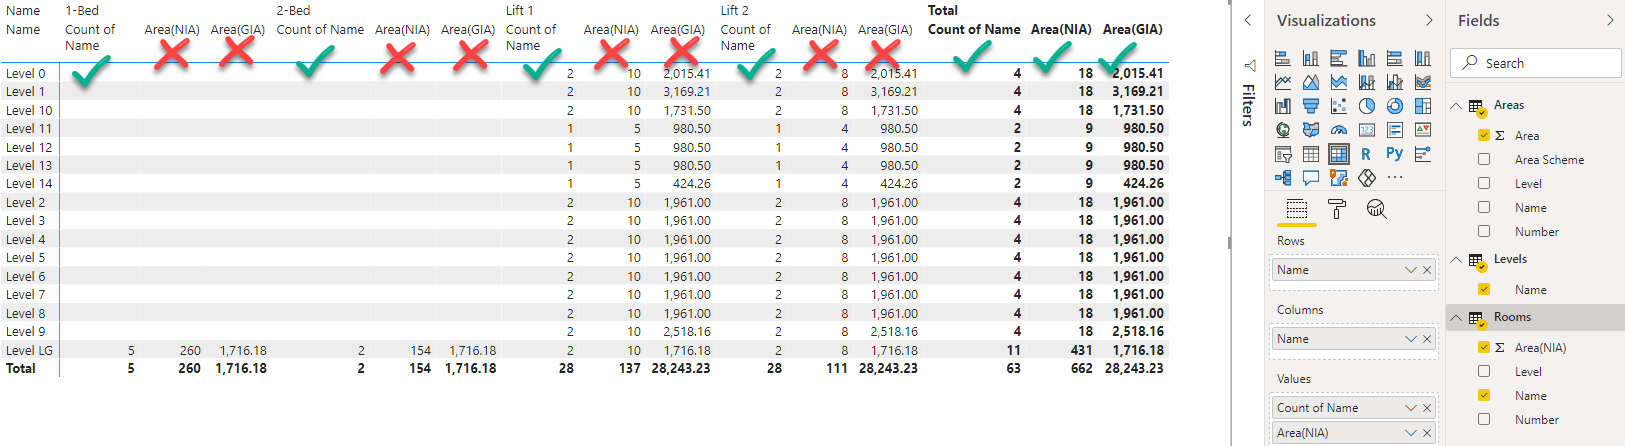Collapse the Areas table

click(1456, 105)
